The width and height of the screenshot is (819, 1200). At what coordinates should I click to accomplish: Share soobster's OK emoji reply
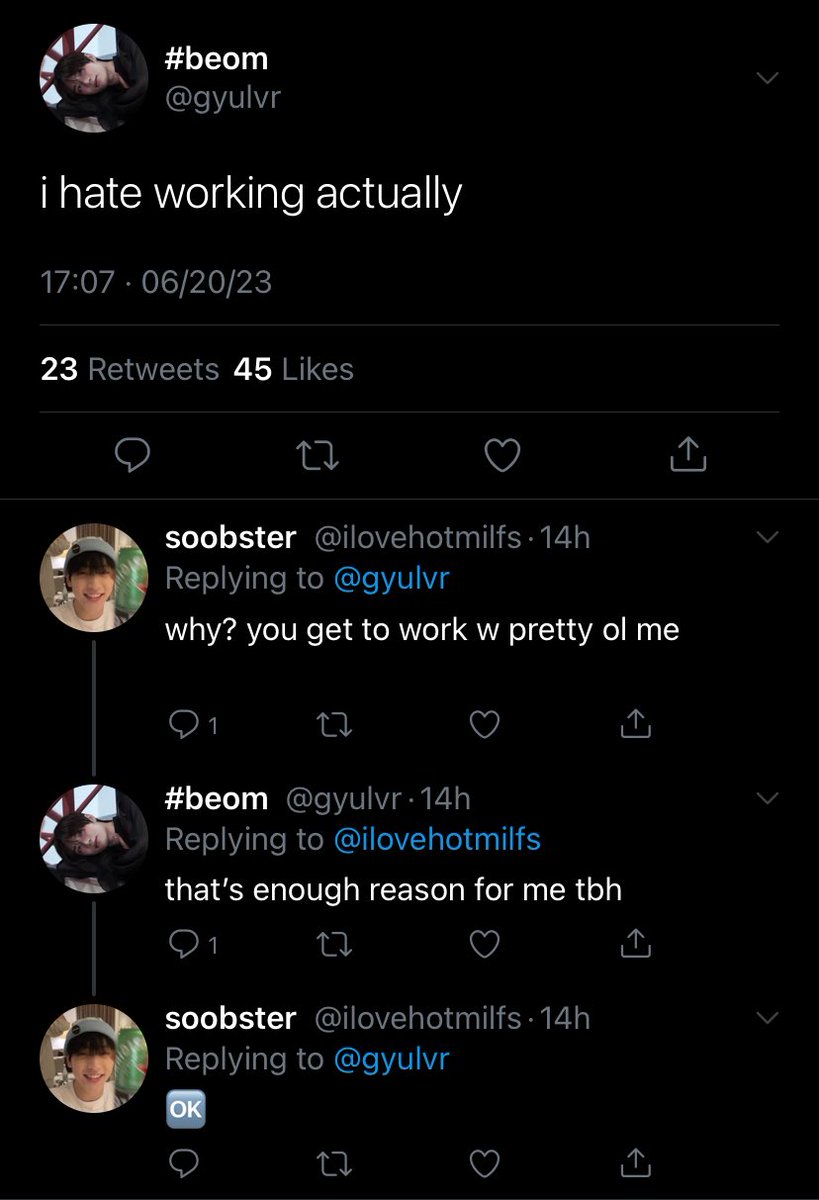pyautogui.click(x=635, y=1161)
